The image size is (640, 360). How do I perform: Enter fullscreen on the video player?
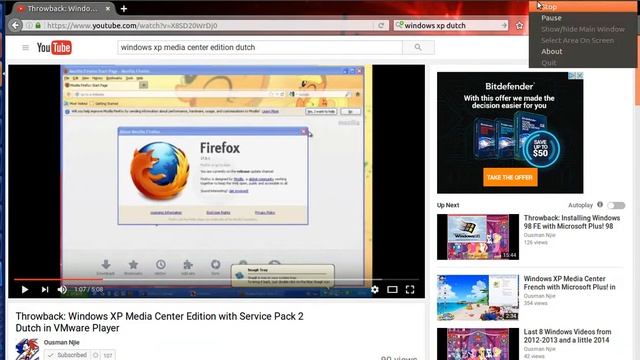(x=410, y=289)
